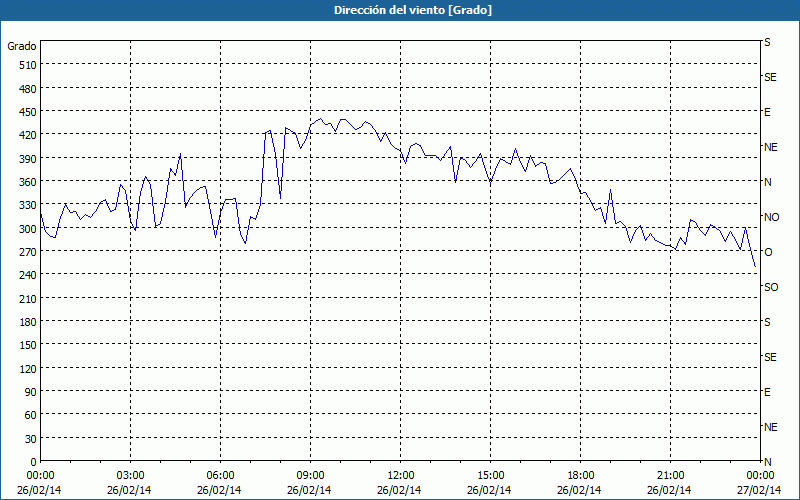
Task: Click the 390 degree axis label
Action: [x=28, y=159]
